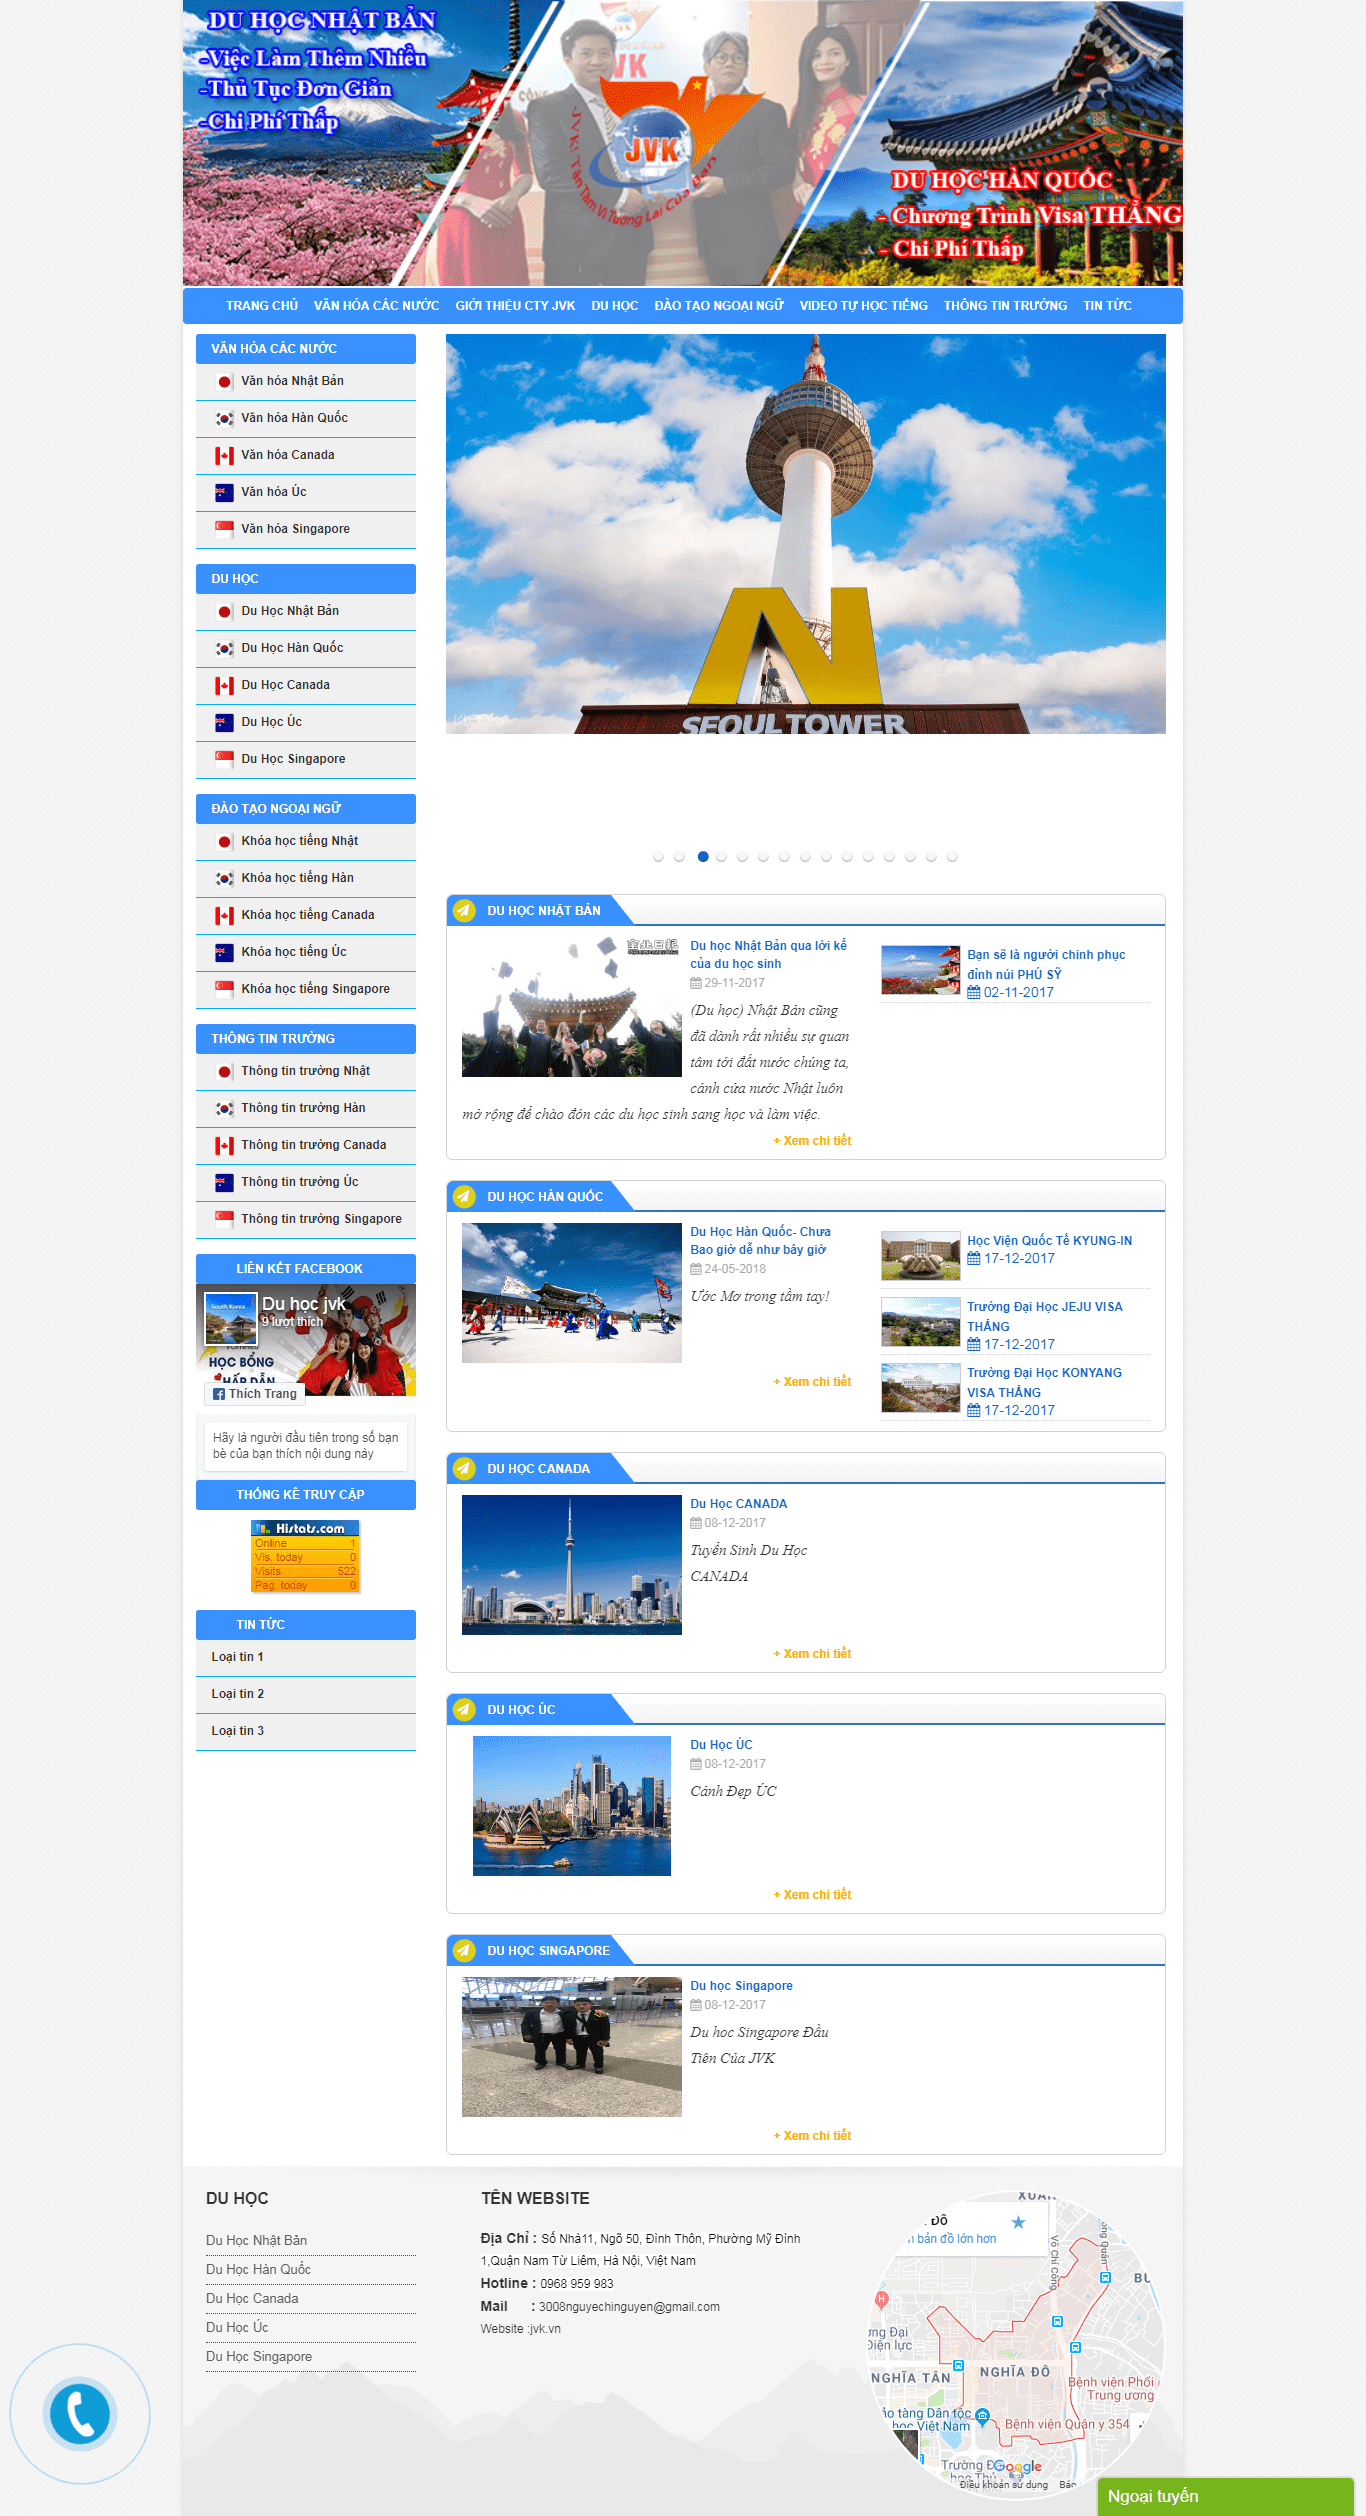Click the Canada flag beside Khóa học tiếng Canada
The image size is (1366, 2516).
pos(224,916)
